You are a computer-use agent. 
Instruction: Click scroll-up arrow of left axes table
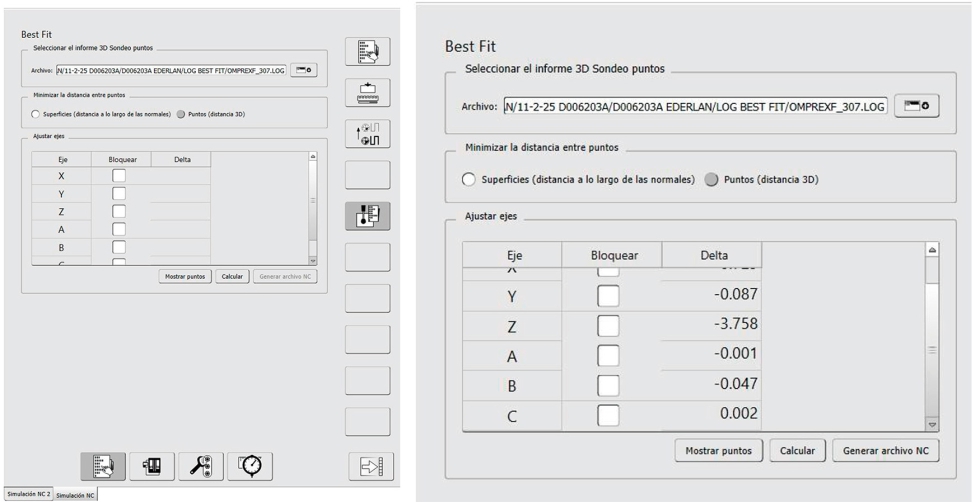[x=313, y=156]
